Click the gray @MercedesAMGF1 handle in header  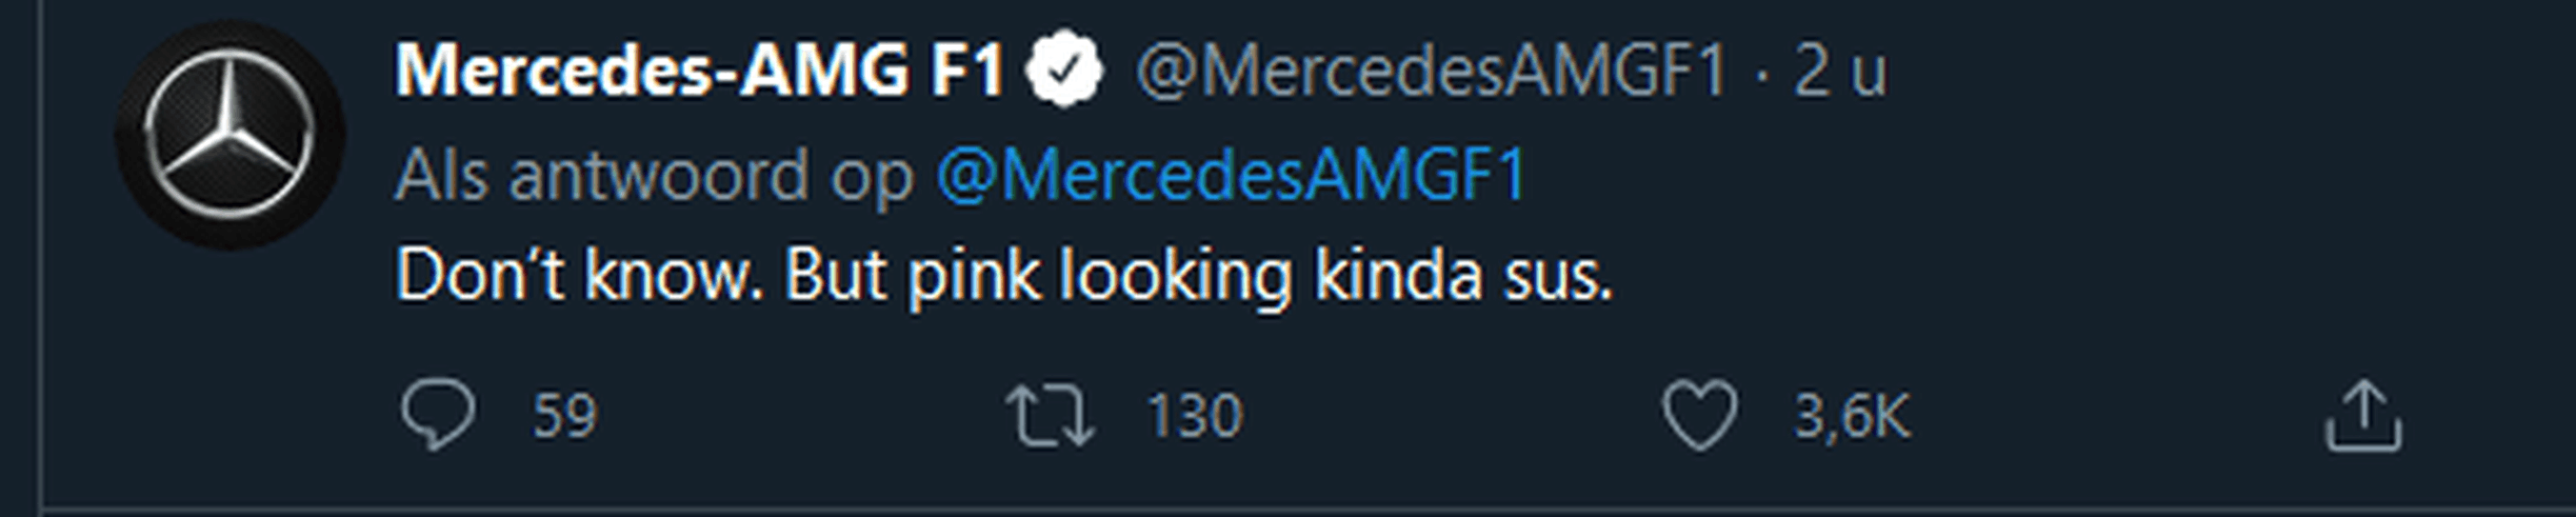pyautogui.click(x=1432, y=72)
